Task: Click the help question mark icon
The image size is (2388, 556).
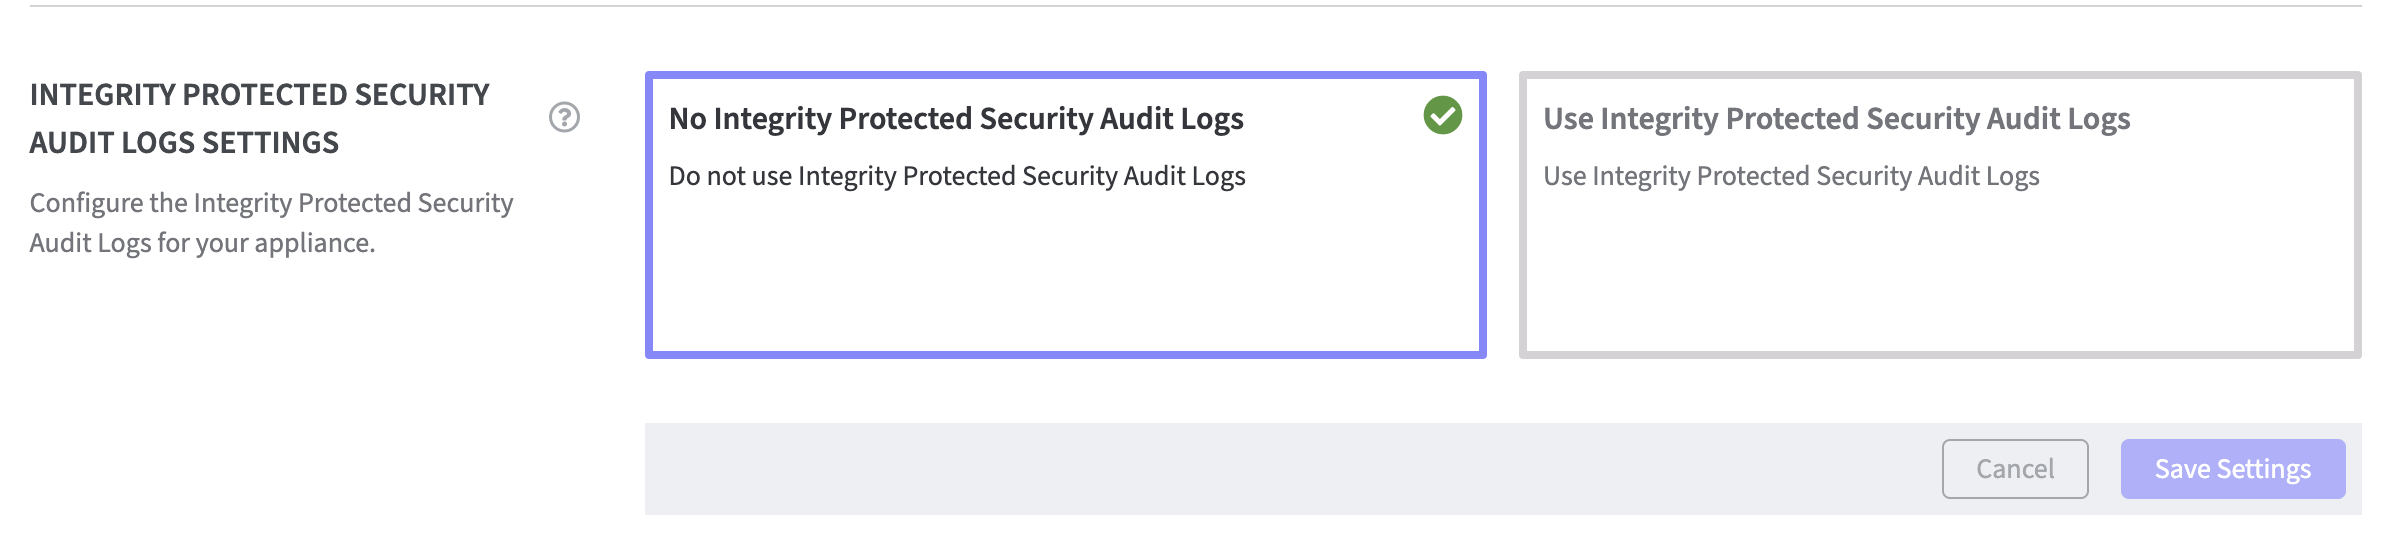Action: [564, 117]
